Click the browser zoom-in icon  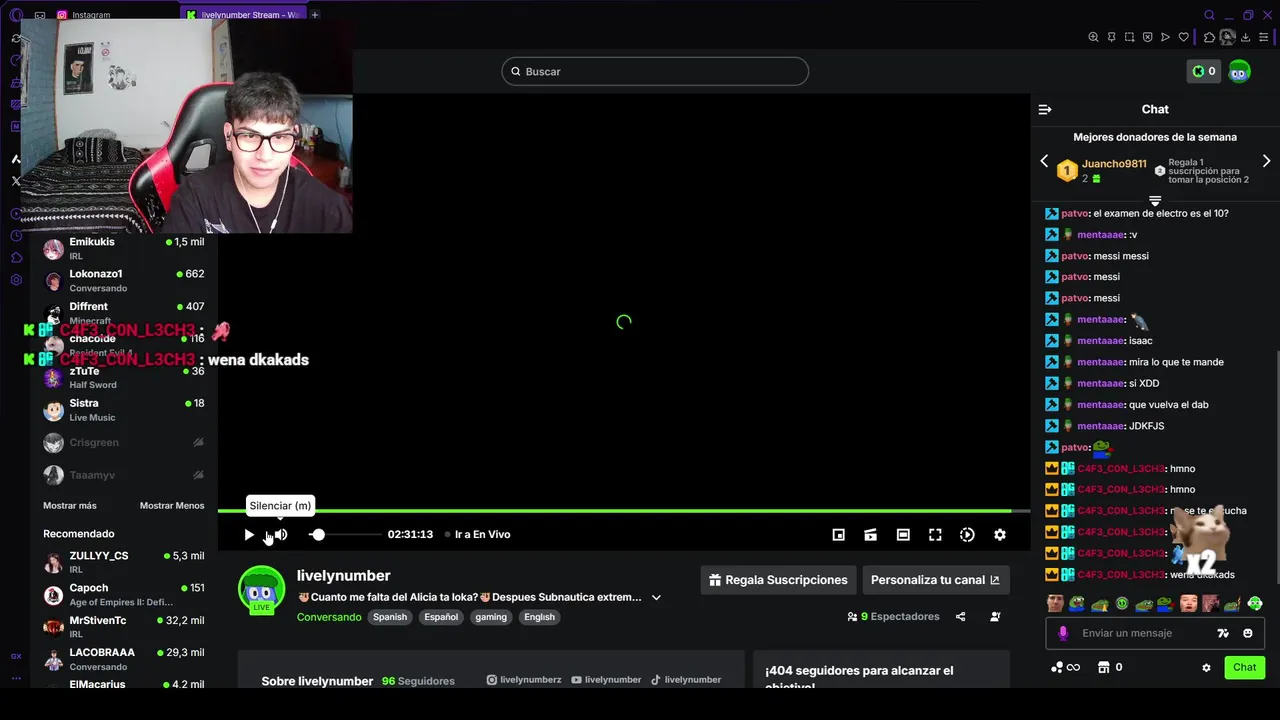(x=1093, y=37)
